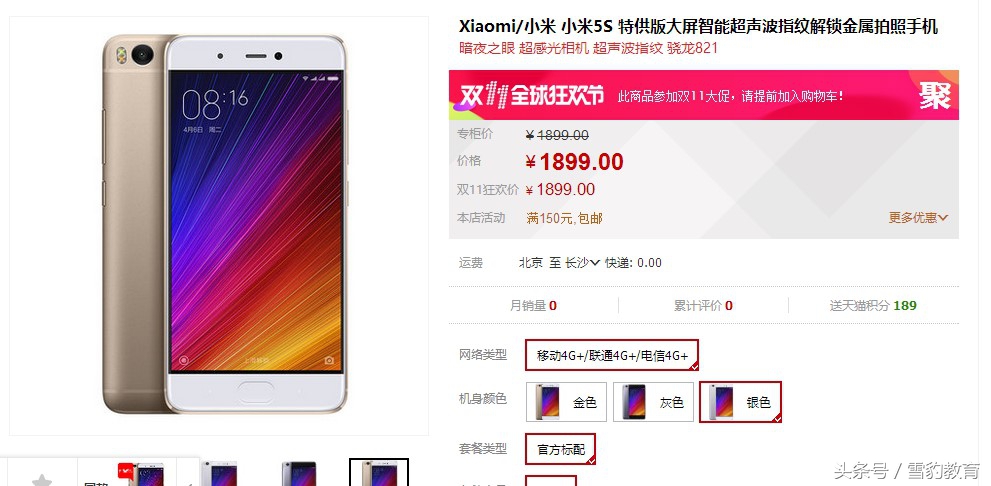Click the 聚 icon on promo banner
This screenshot has width=991, height=486.
point(934,95)
